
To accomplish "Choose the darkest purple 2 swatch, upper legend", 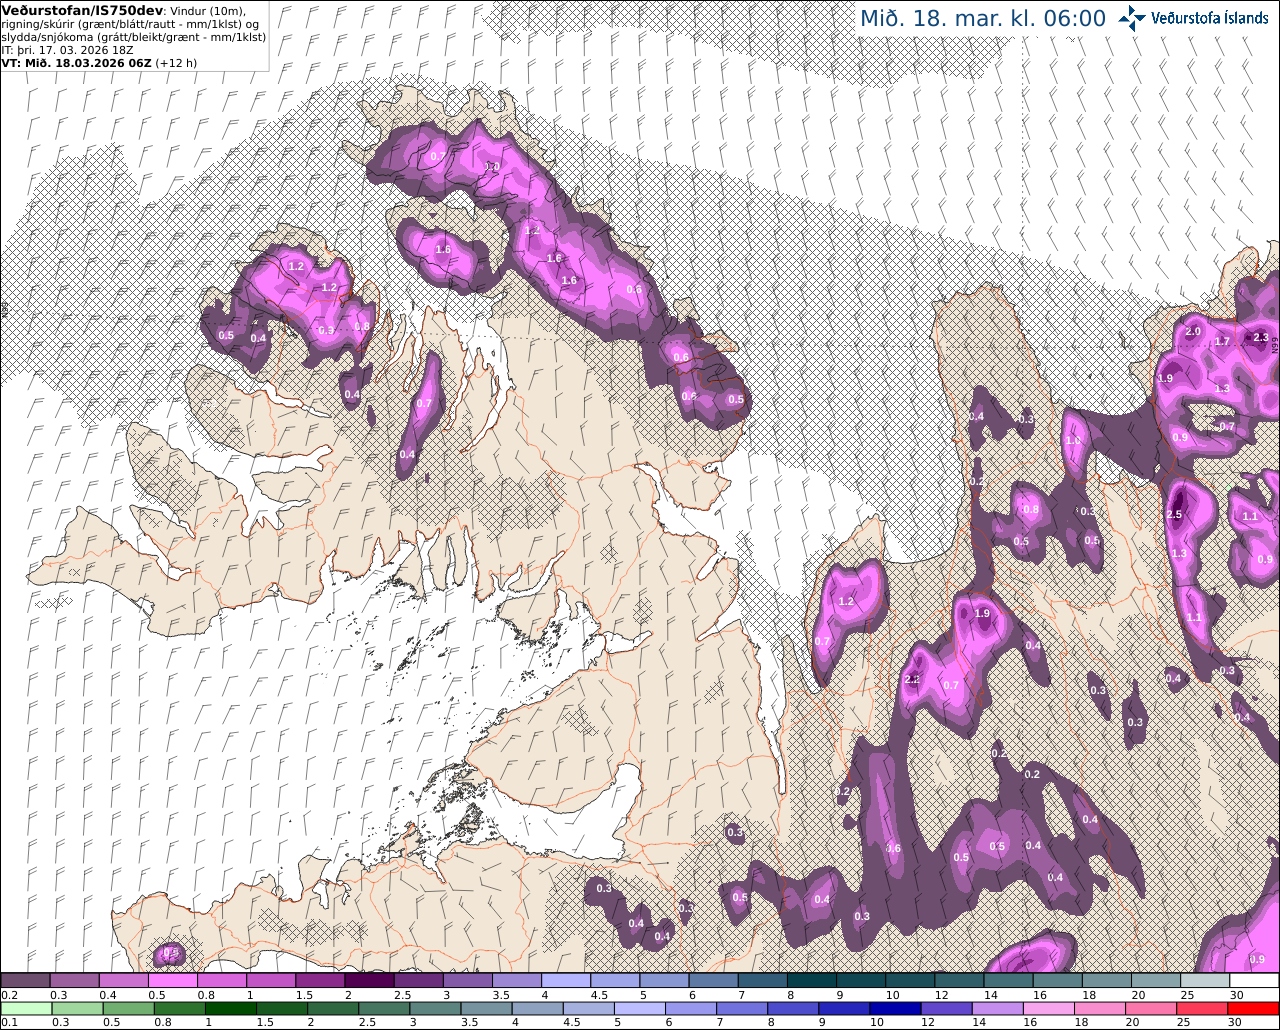I will [368, 981].
